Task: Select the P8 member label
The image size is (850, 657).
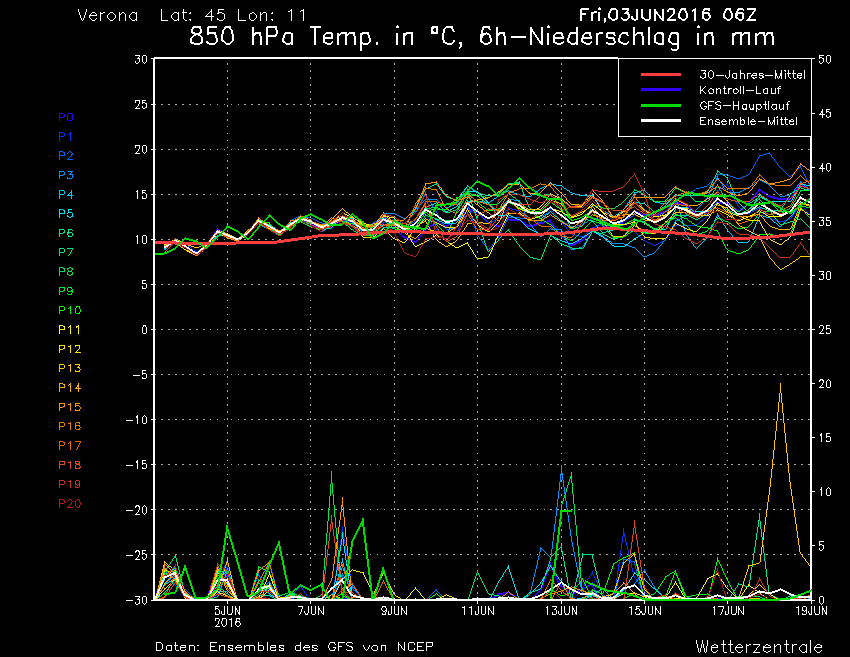Action: click(x=66, y=272)
